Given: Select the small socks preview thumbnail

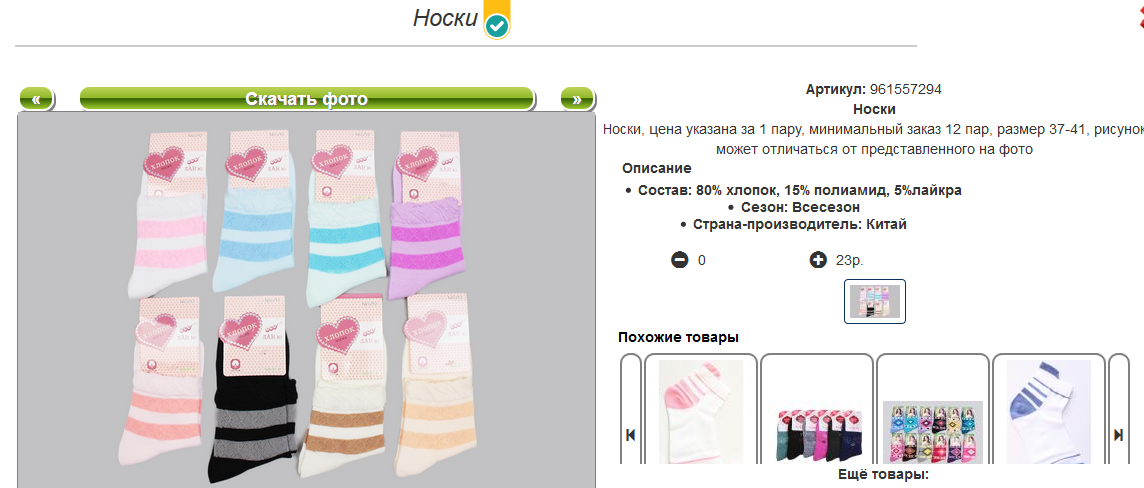Looking at the screenshot, I should click(875, 301).
